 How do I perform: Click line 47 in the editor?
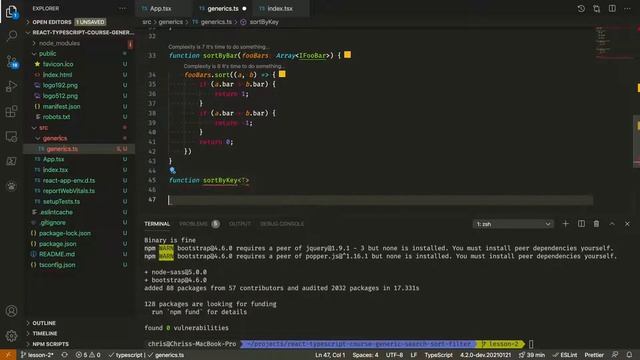click(x=380, y=200)
